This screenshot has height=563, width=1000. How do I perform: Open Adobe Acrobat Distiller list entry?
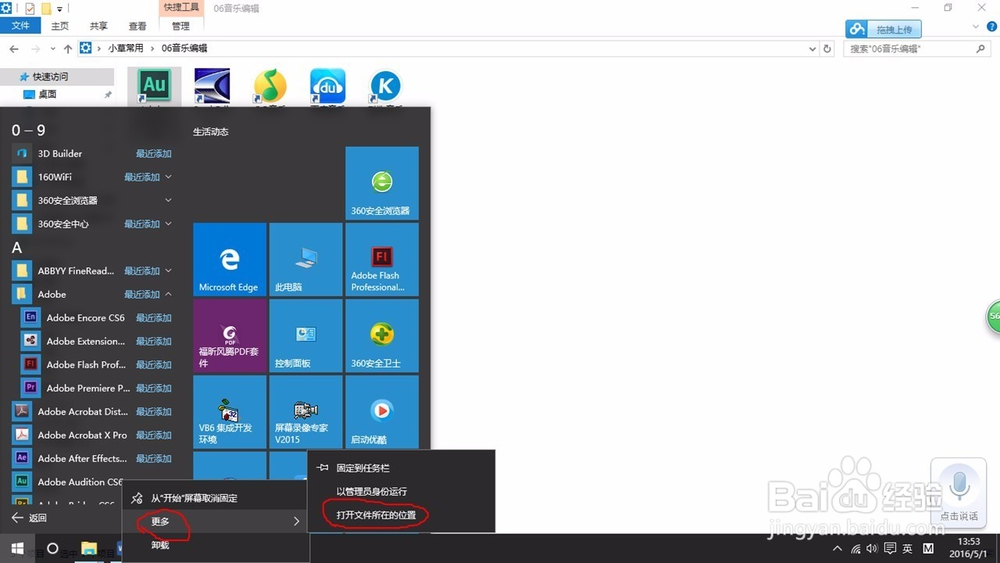[92, 411]
